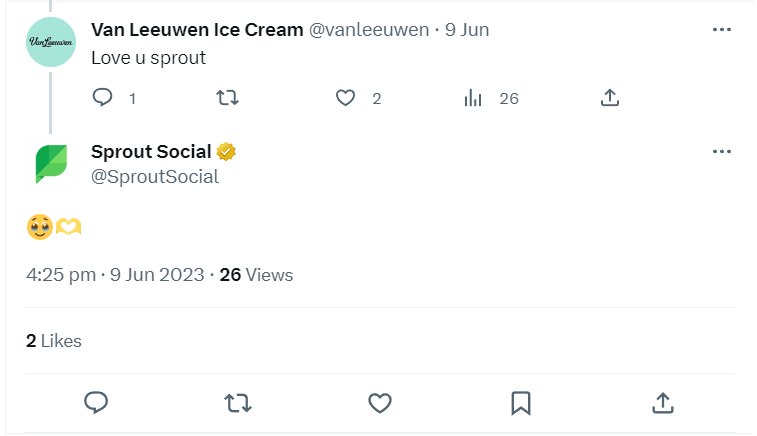Image resolution: width=757 pixels, height=436 pixels.
Task: Open more options for Van Leeuwen's tweet
Action: click(722, 29)
